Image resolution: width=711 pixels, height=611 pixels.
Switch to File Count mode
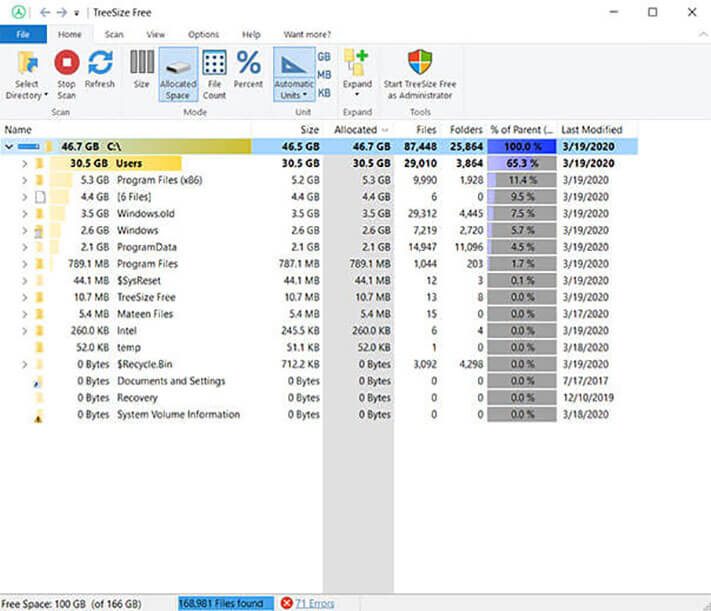(x=214, y=75)
